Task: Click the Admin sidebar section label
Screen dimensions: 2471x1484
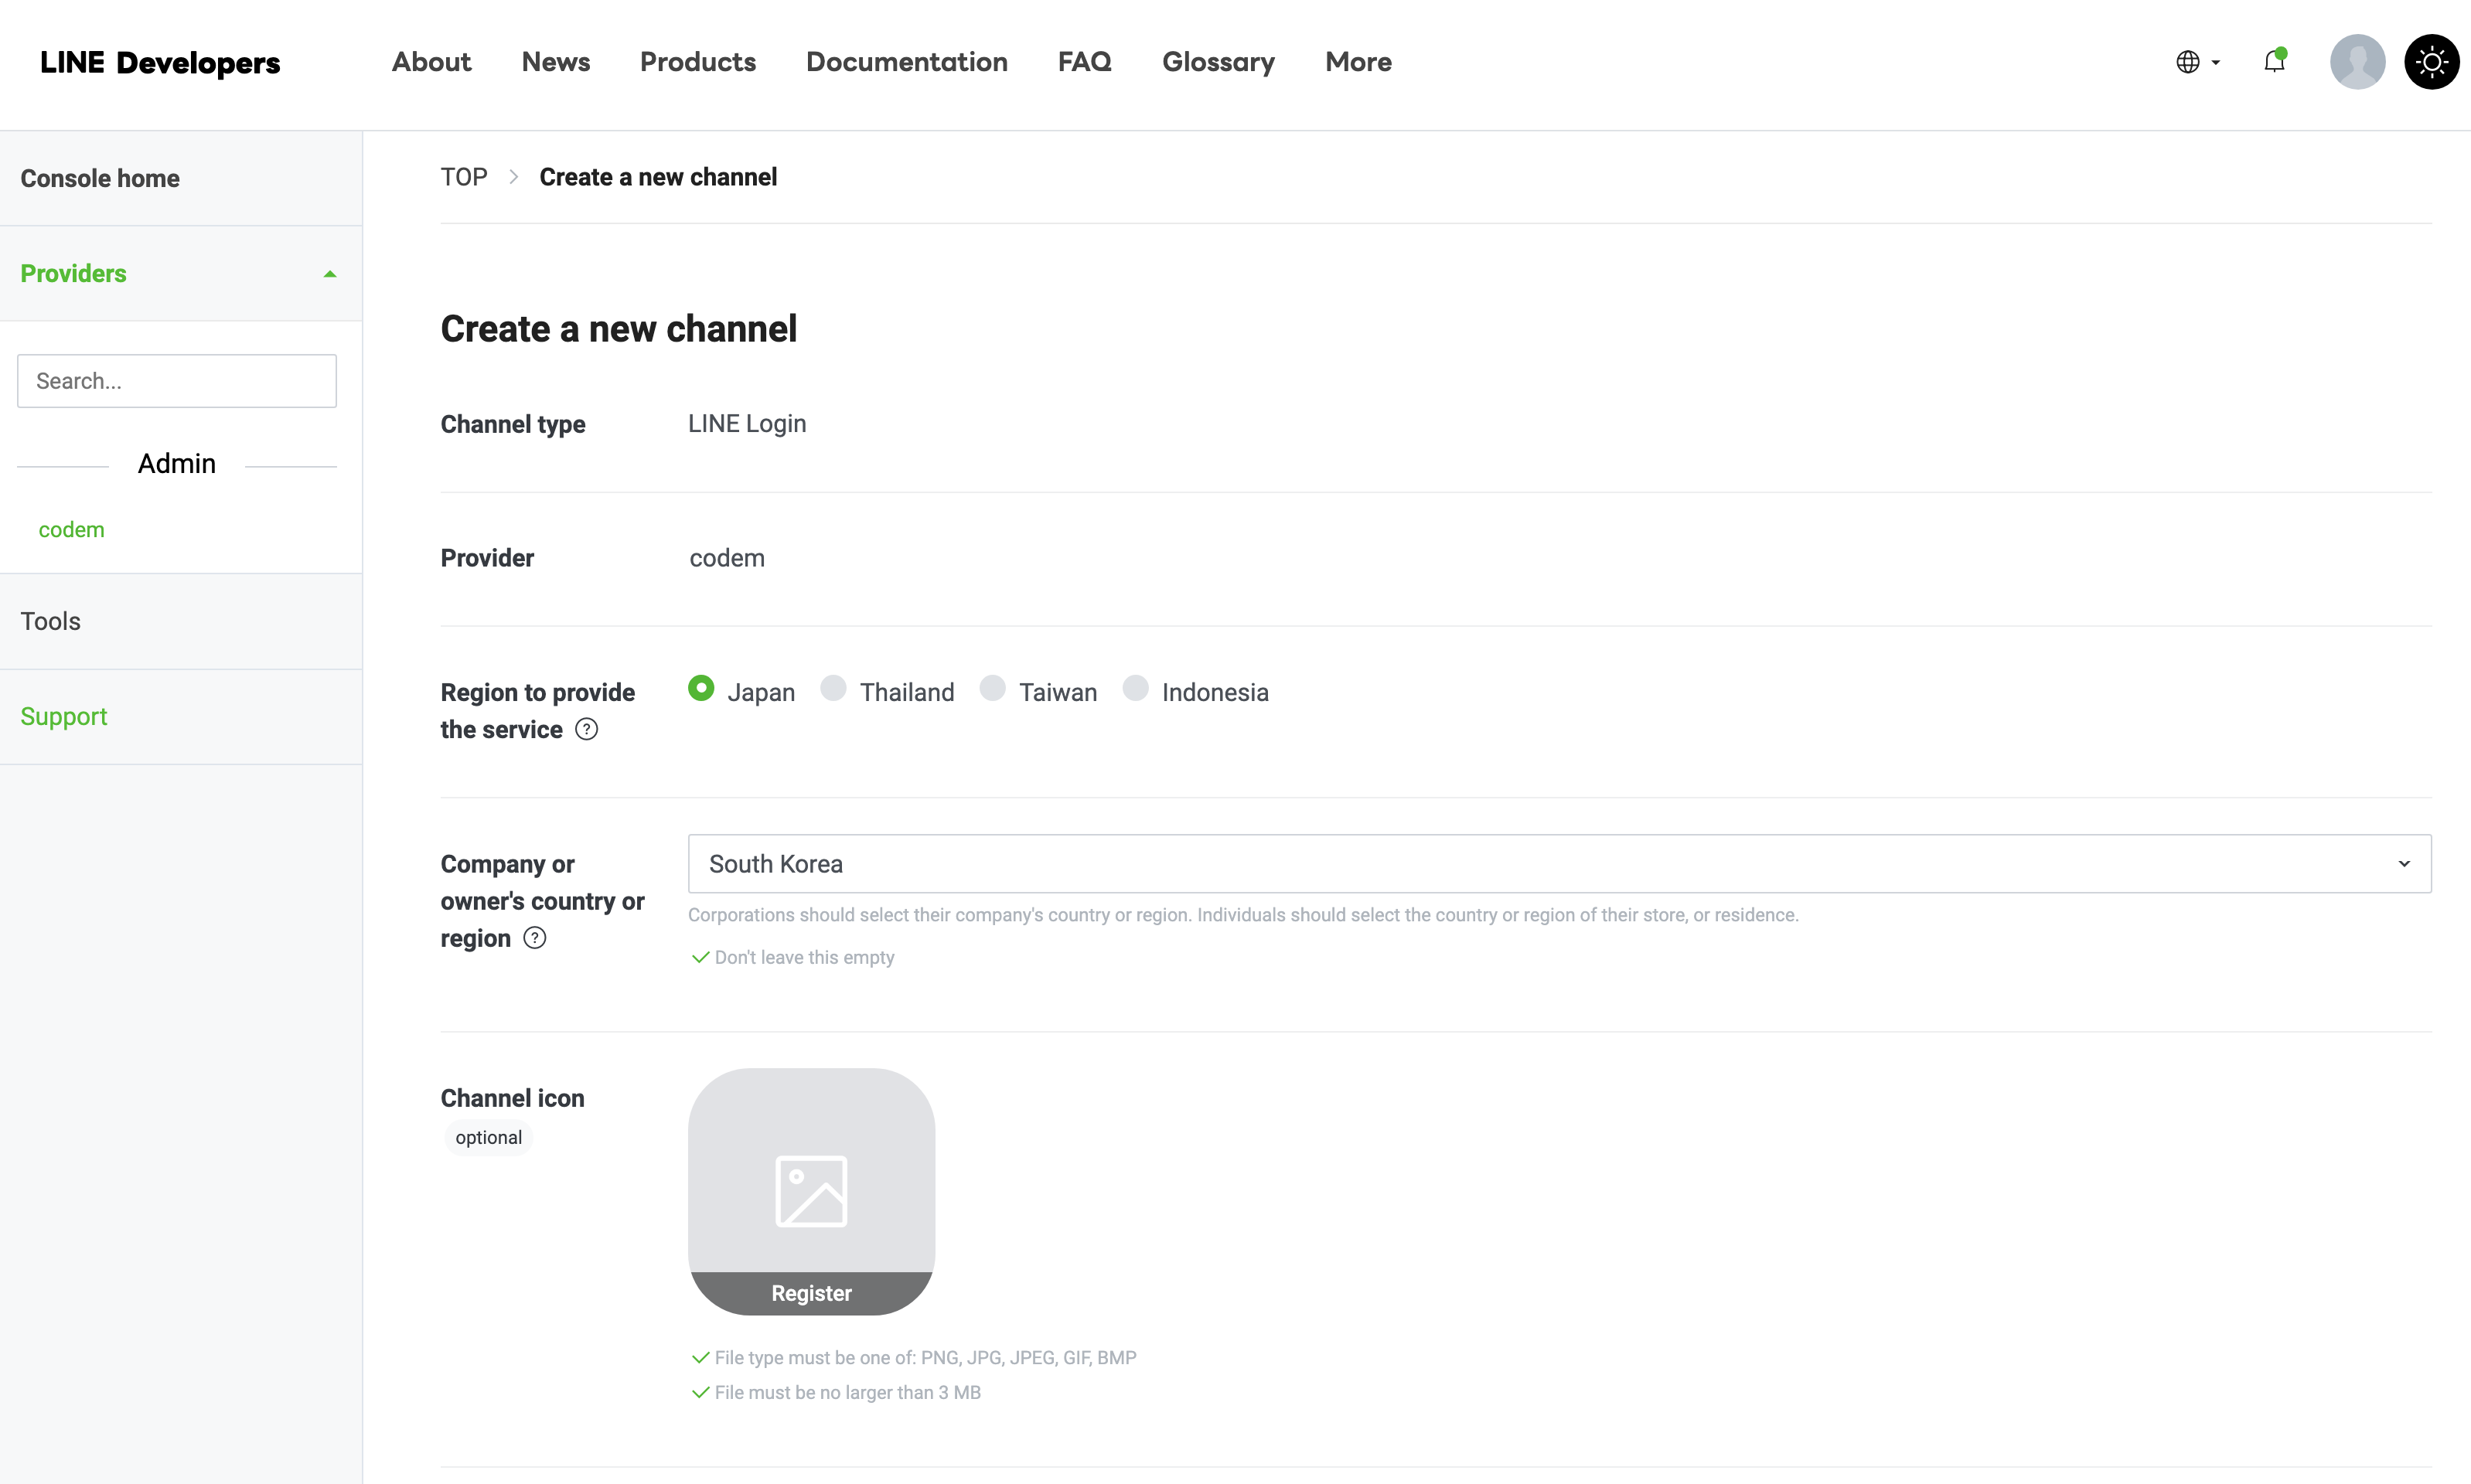Action: click(177, 464)
